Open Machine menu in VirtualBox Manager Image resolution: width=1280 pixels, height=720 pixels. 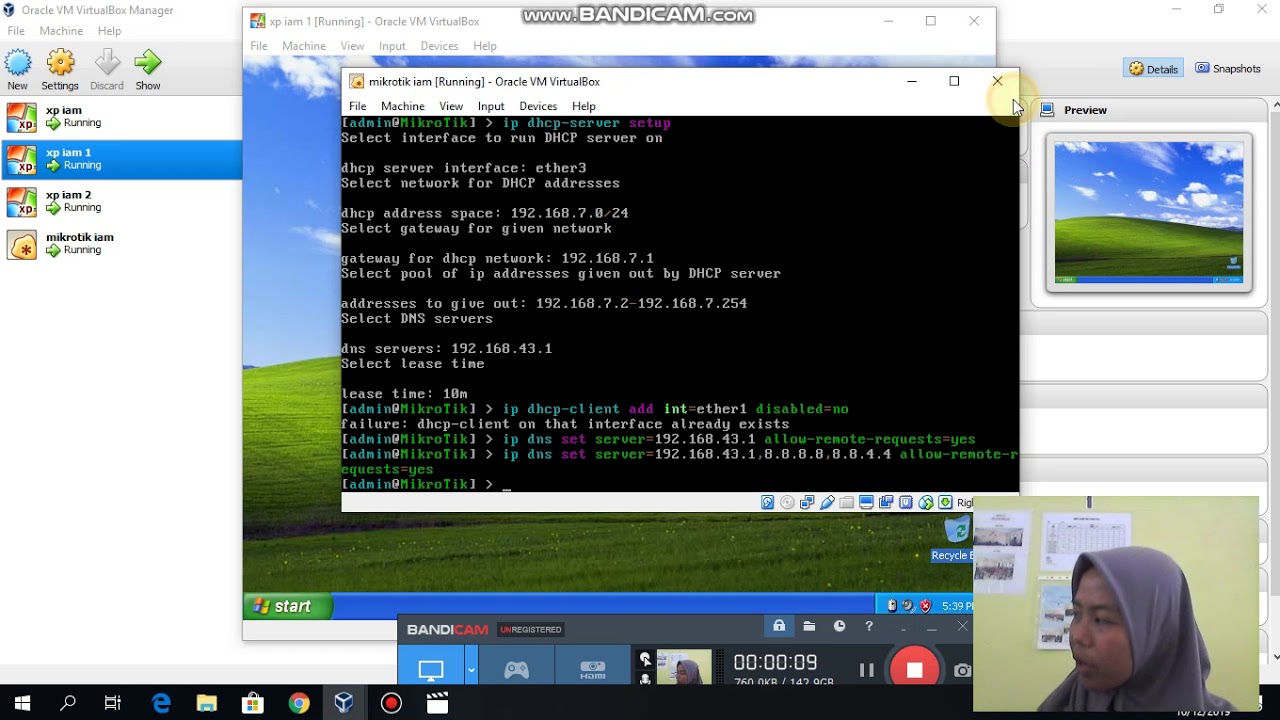pos(61,31)
